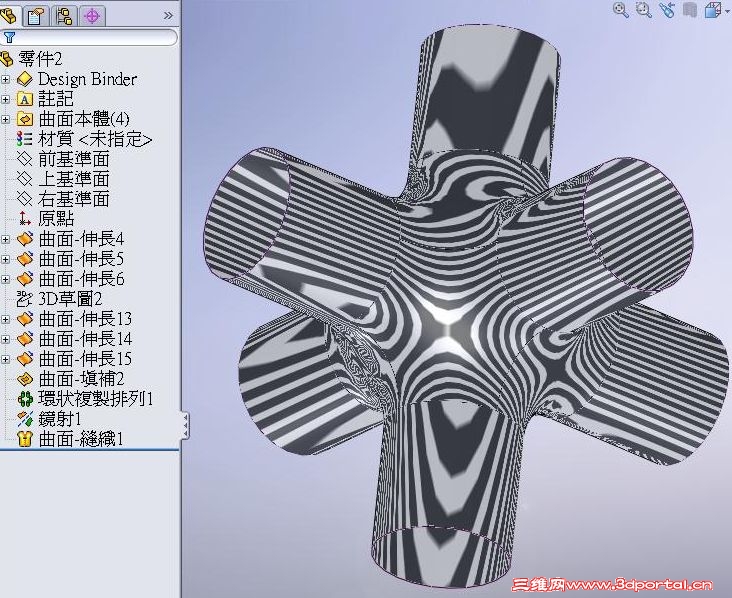Viewport: 732px width, 598px height.
Task: Click the 3D草圖2 sketch icon
Action: coord(25,299)
